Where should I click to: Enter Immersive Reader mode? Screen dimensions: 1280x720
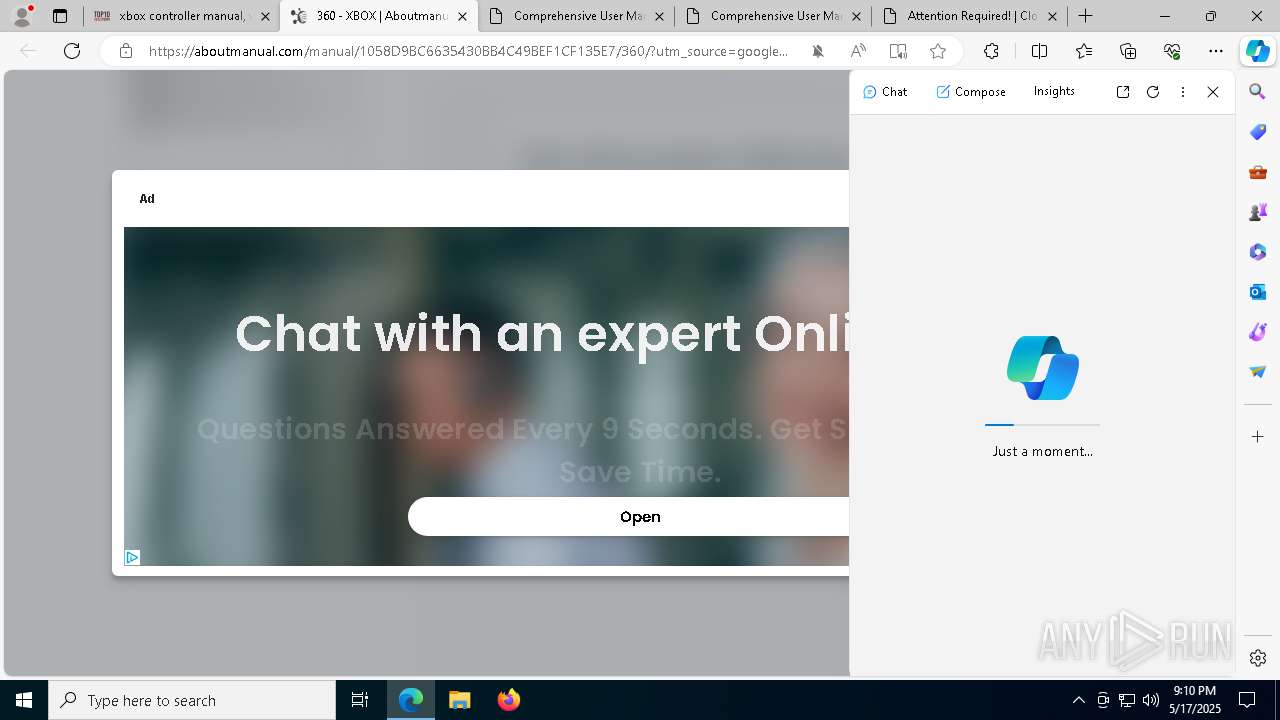[898, 51]
